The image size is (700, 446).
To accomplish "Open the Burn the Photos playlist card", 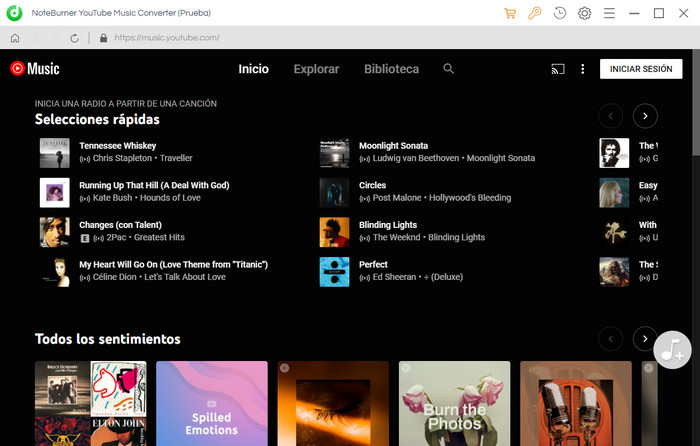I will pos(454,404).
